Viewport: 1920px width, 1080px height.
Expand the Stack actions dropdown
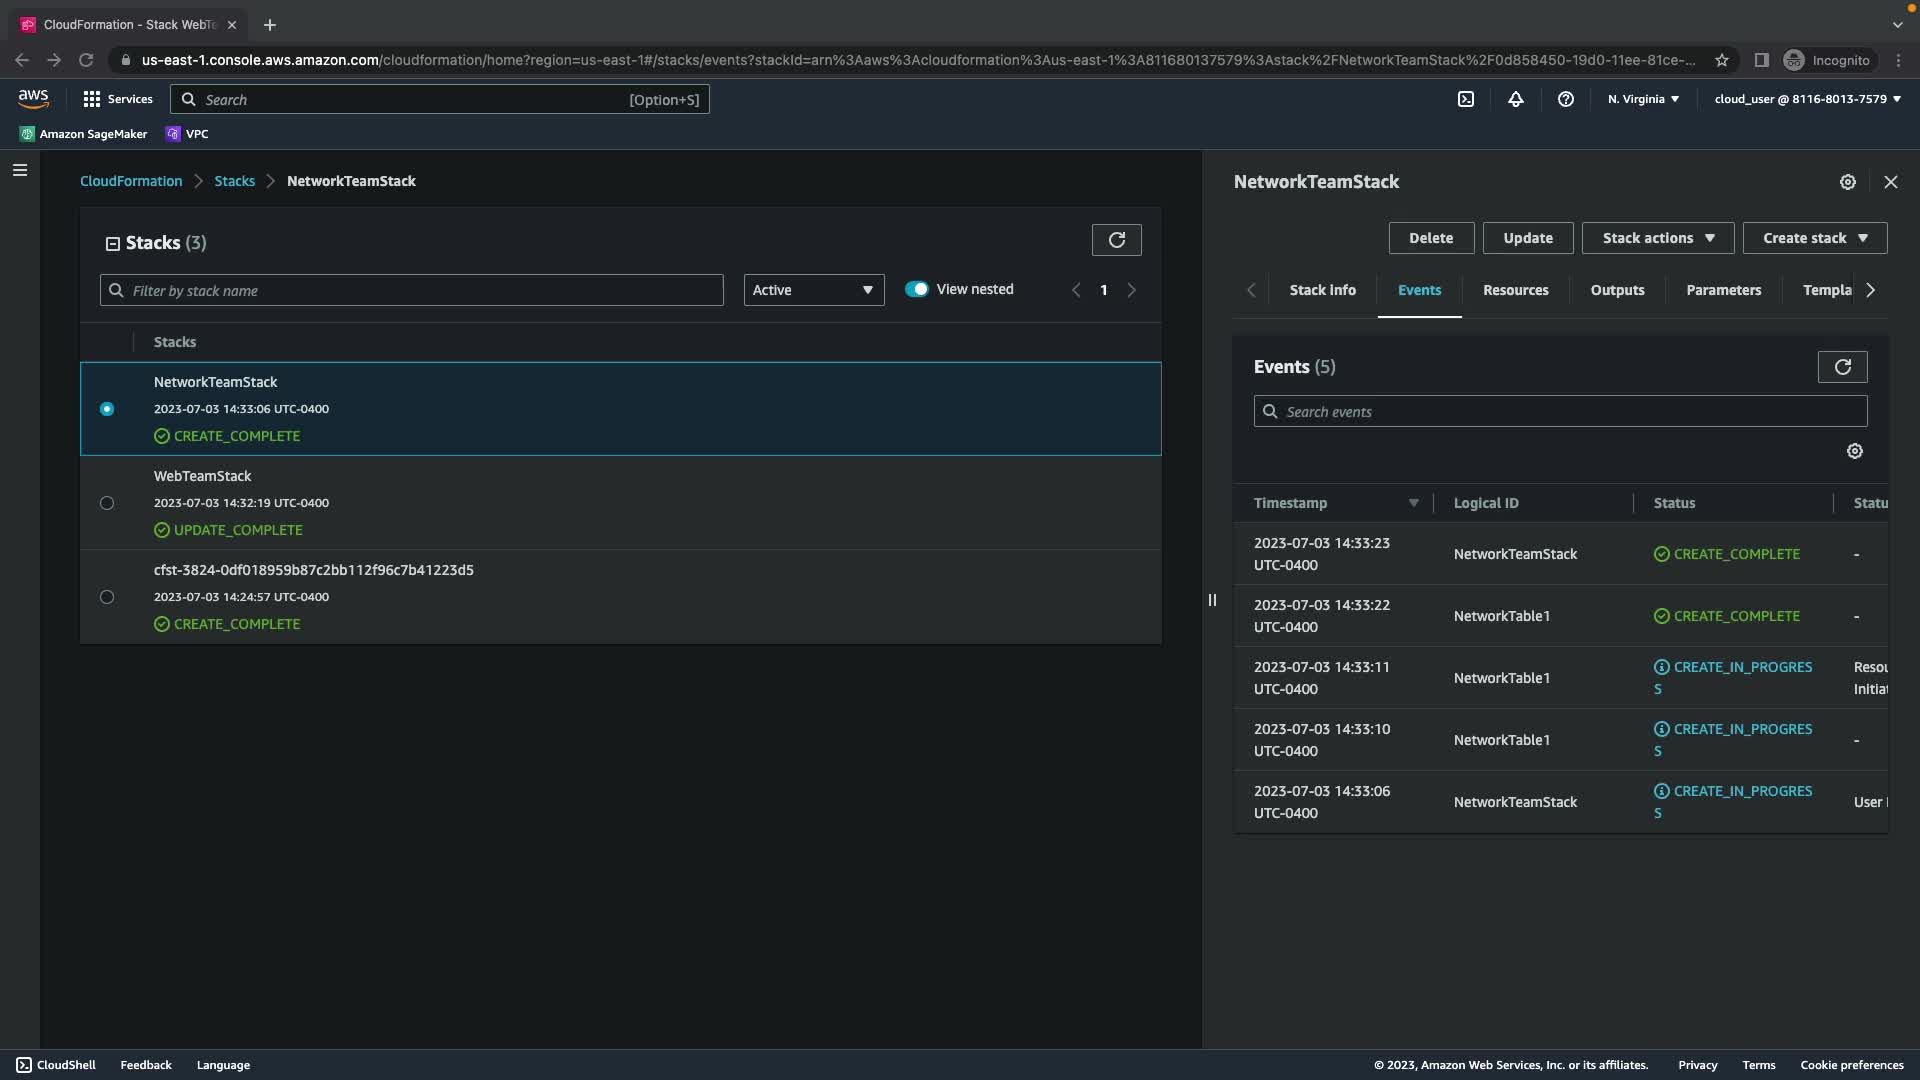pyautogui.click(x=1657, y=238)
